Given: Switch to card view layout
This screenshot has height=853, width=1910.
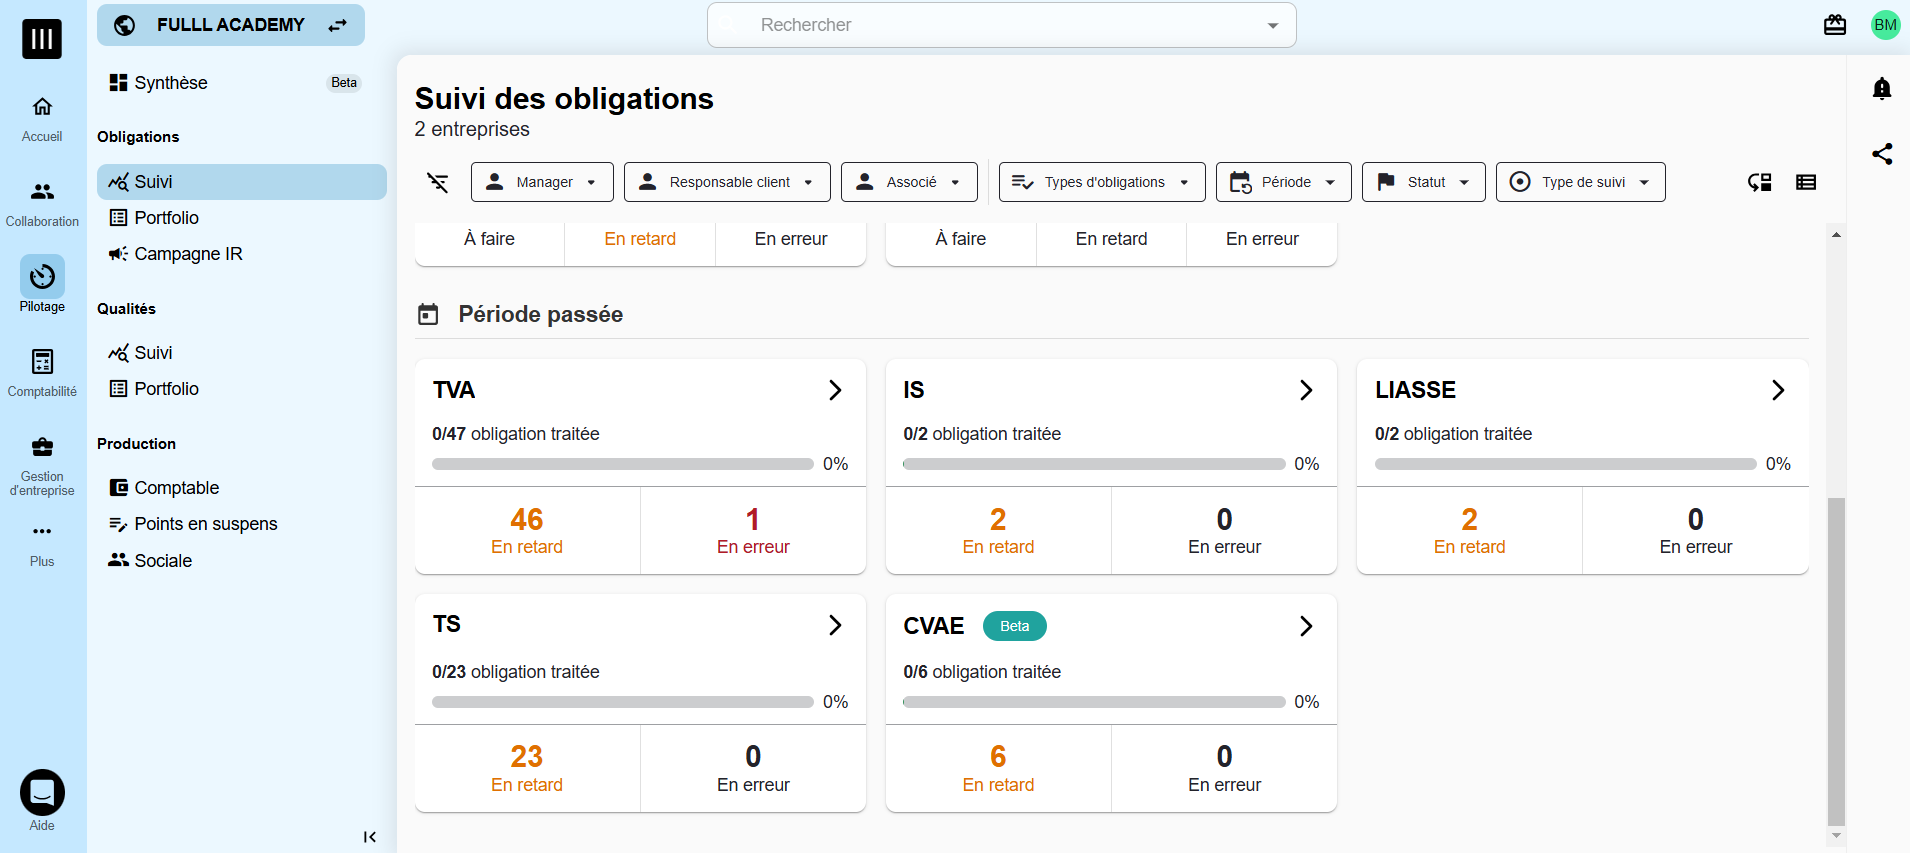Looking at the screenshot, I should 1759,182.
